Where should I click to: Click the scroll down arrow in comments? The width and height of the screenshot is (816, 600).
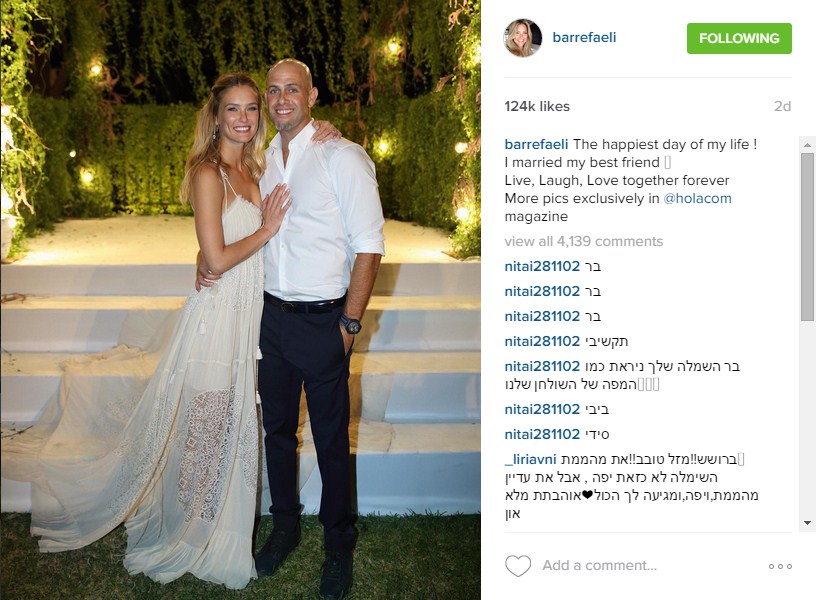click(807, 522)
